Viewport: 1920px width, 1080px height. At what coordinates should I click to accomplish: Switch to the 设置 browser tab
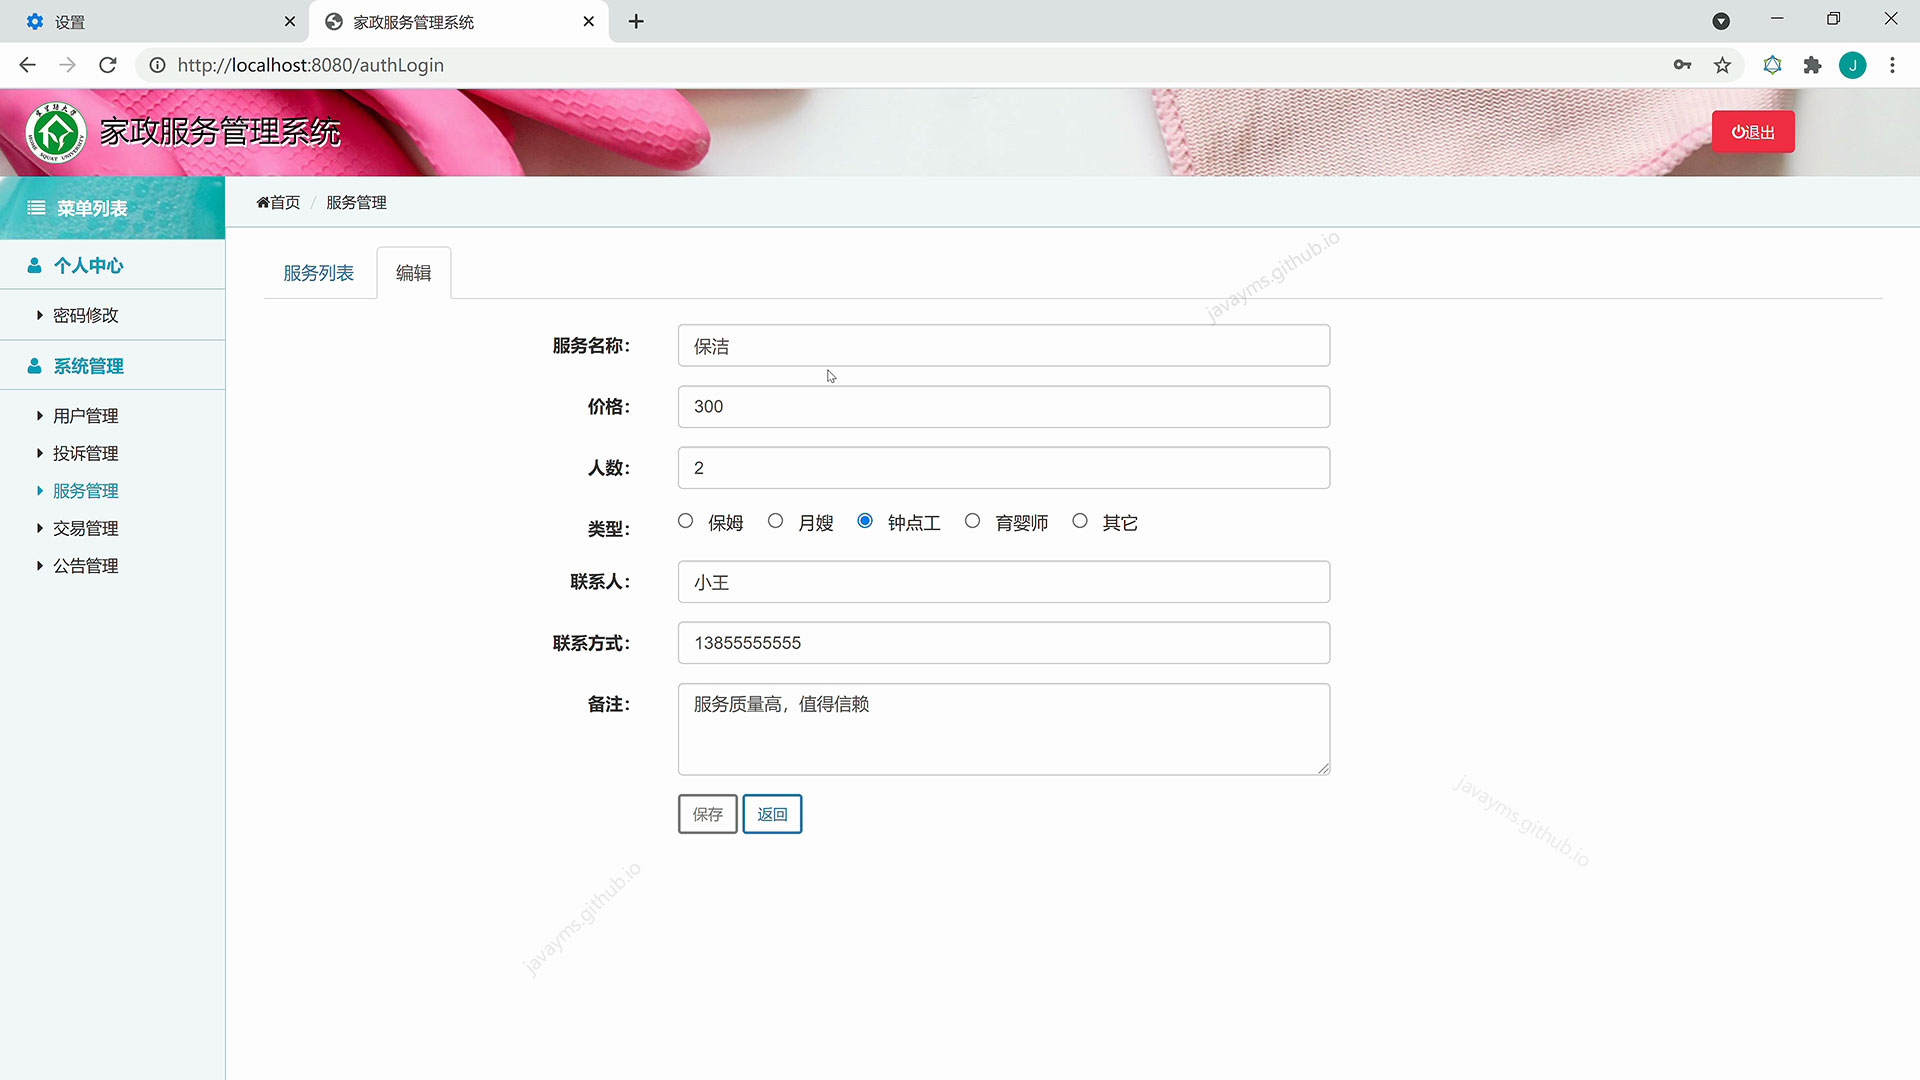click(150, 21)
